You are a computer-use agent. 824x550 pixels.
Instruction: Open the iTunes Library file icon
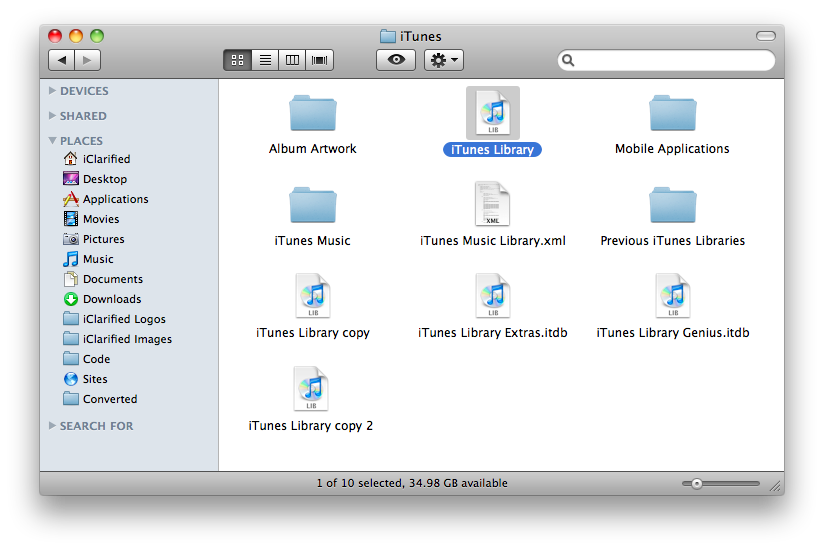[493, 112]
